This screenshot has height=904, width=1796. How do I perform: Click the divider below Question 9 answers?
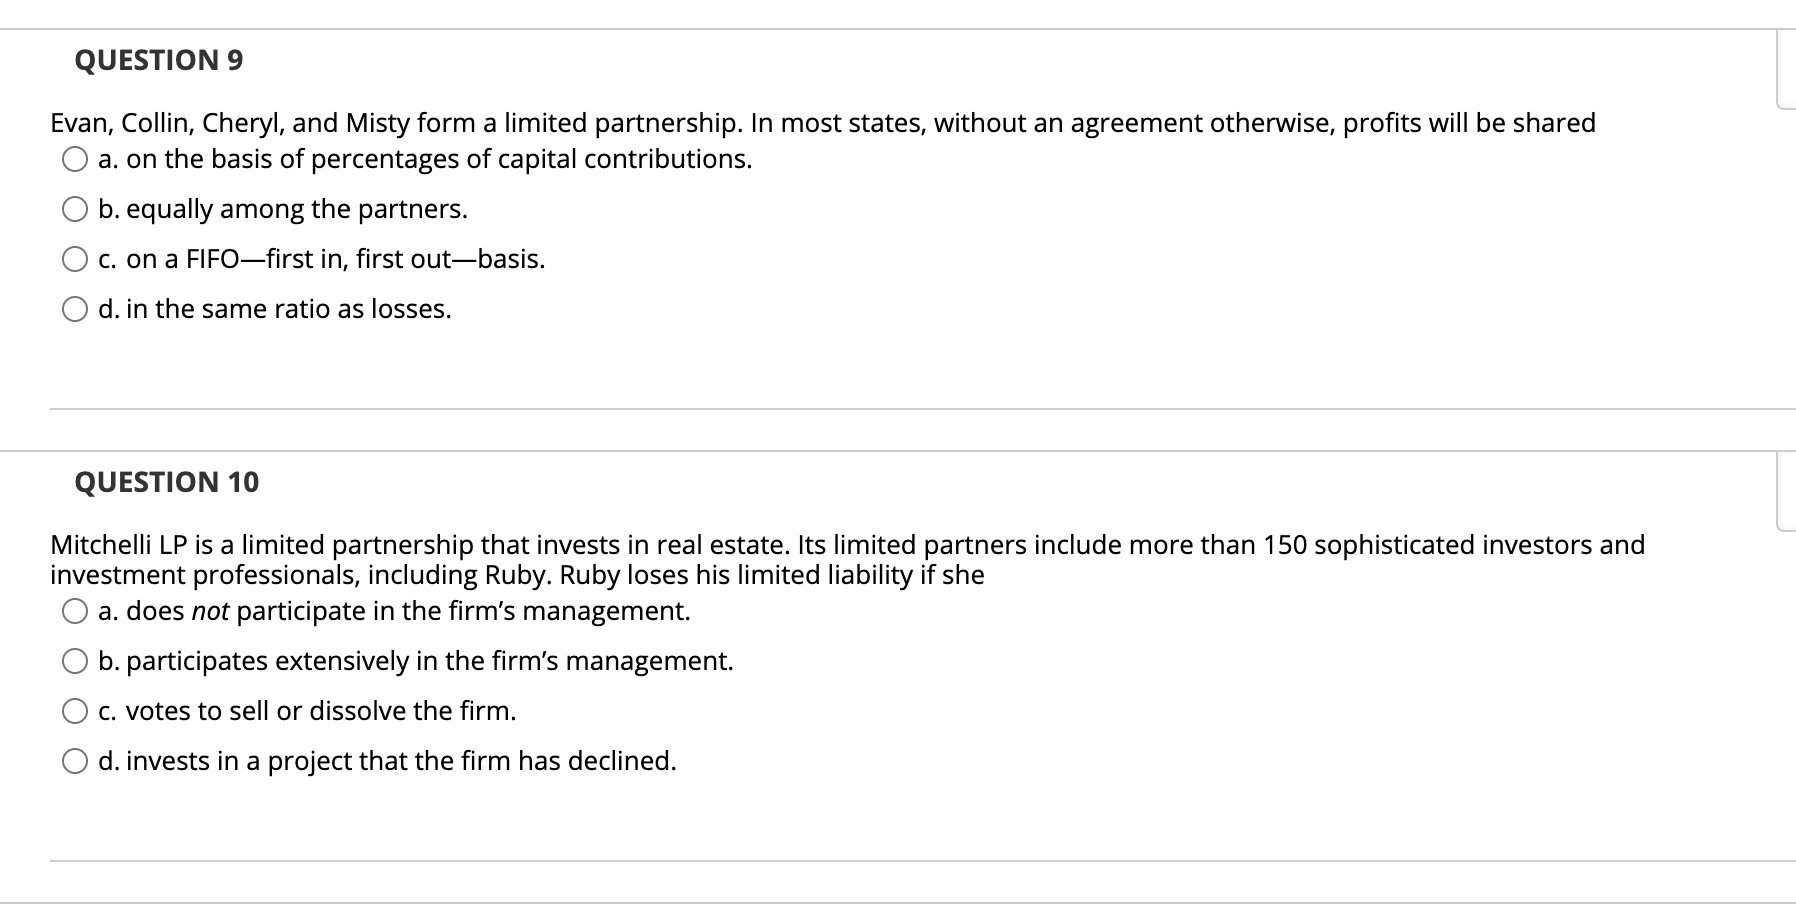point(900,407)
